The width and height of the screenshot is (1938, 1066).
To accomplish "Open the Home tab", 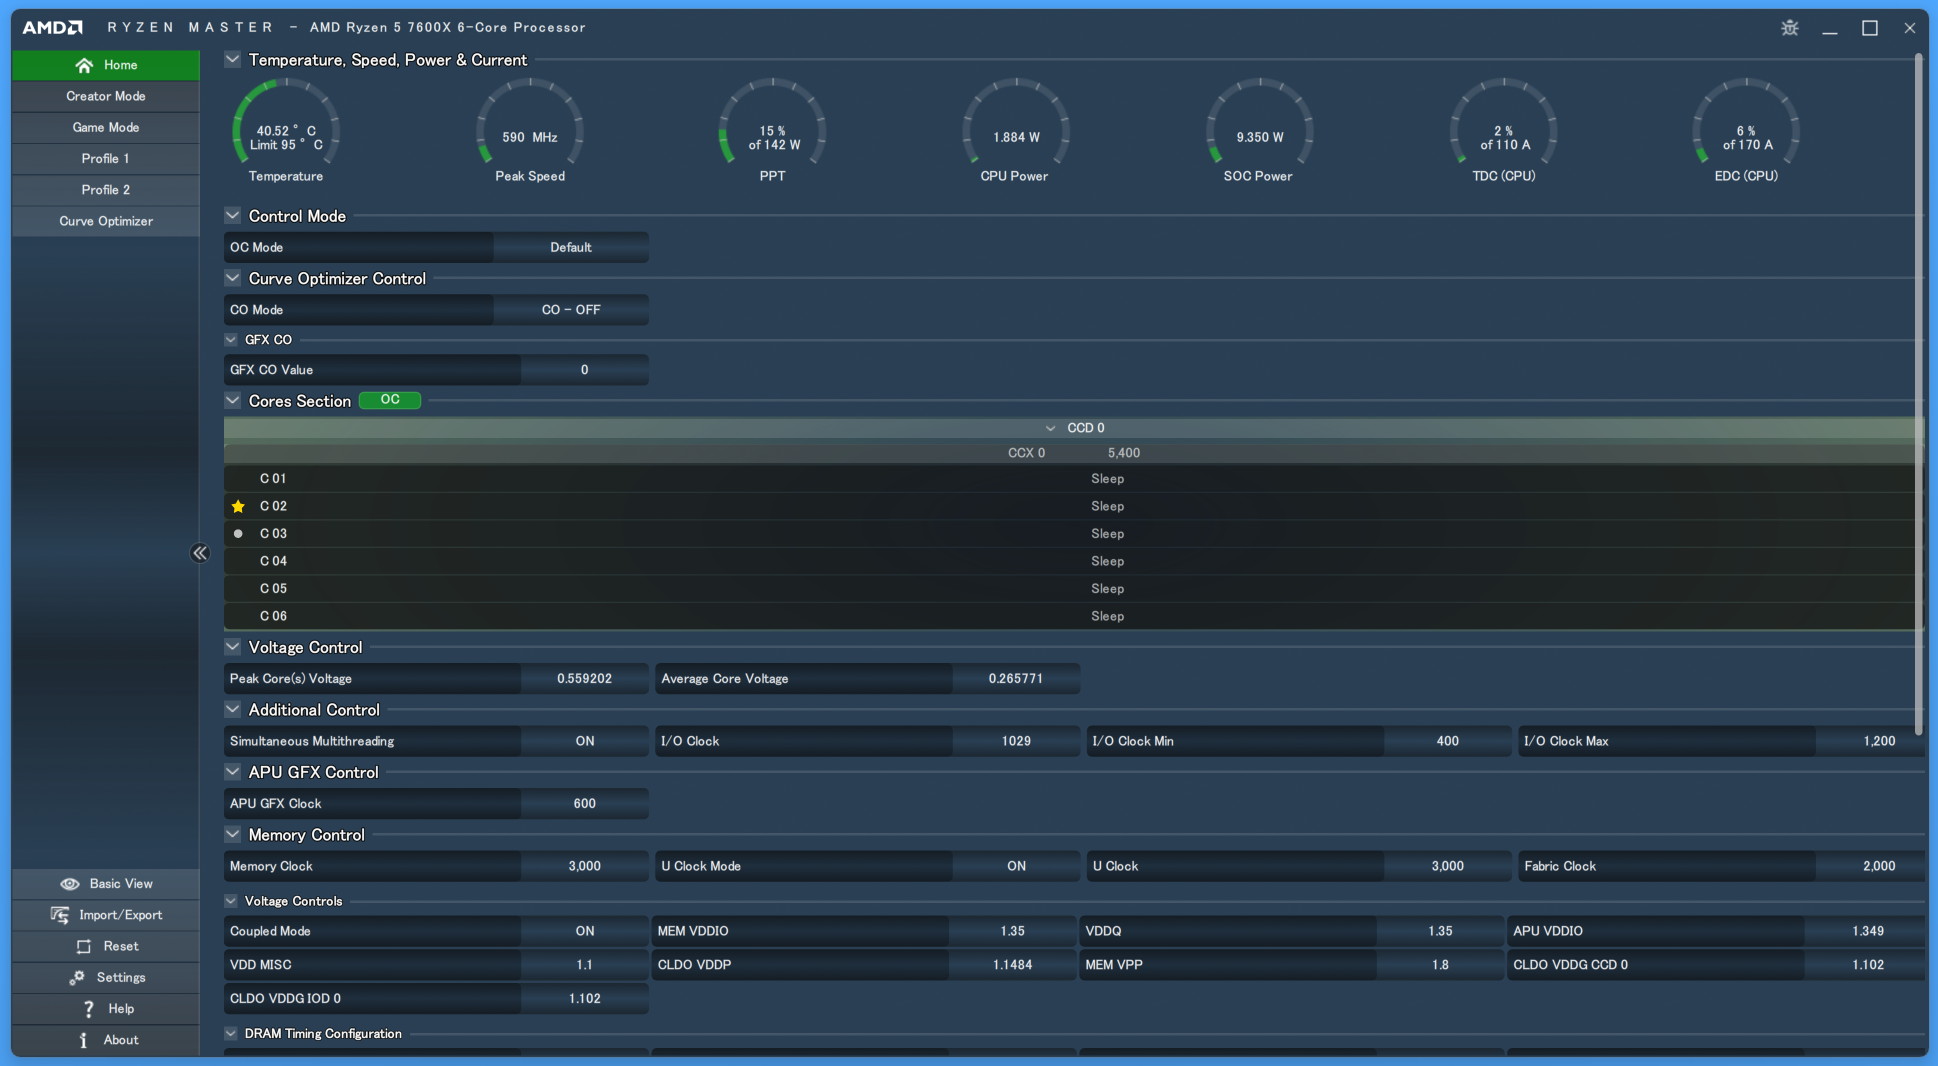I will (x=106, y=65).
